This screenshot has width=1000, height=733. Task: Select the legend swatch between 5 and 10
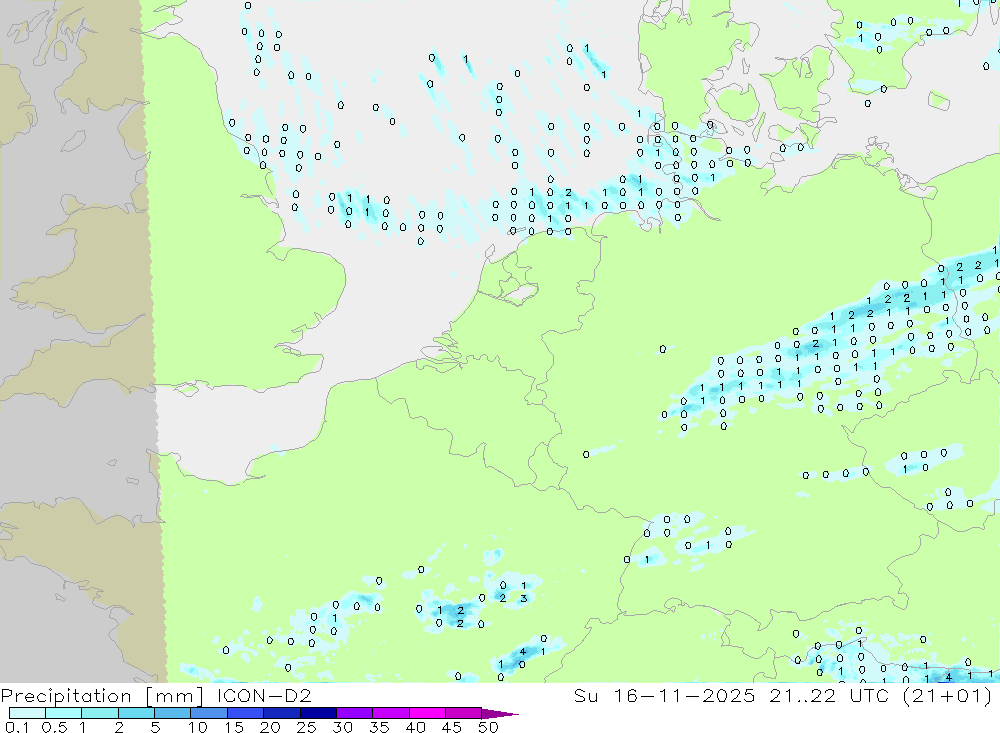[x=172, y=713]
